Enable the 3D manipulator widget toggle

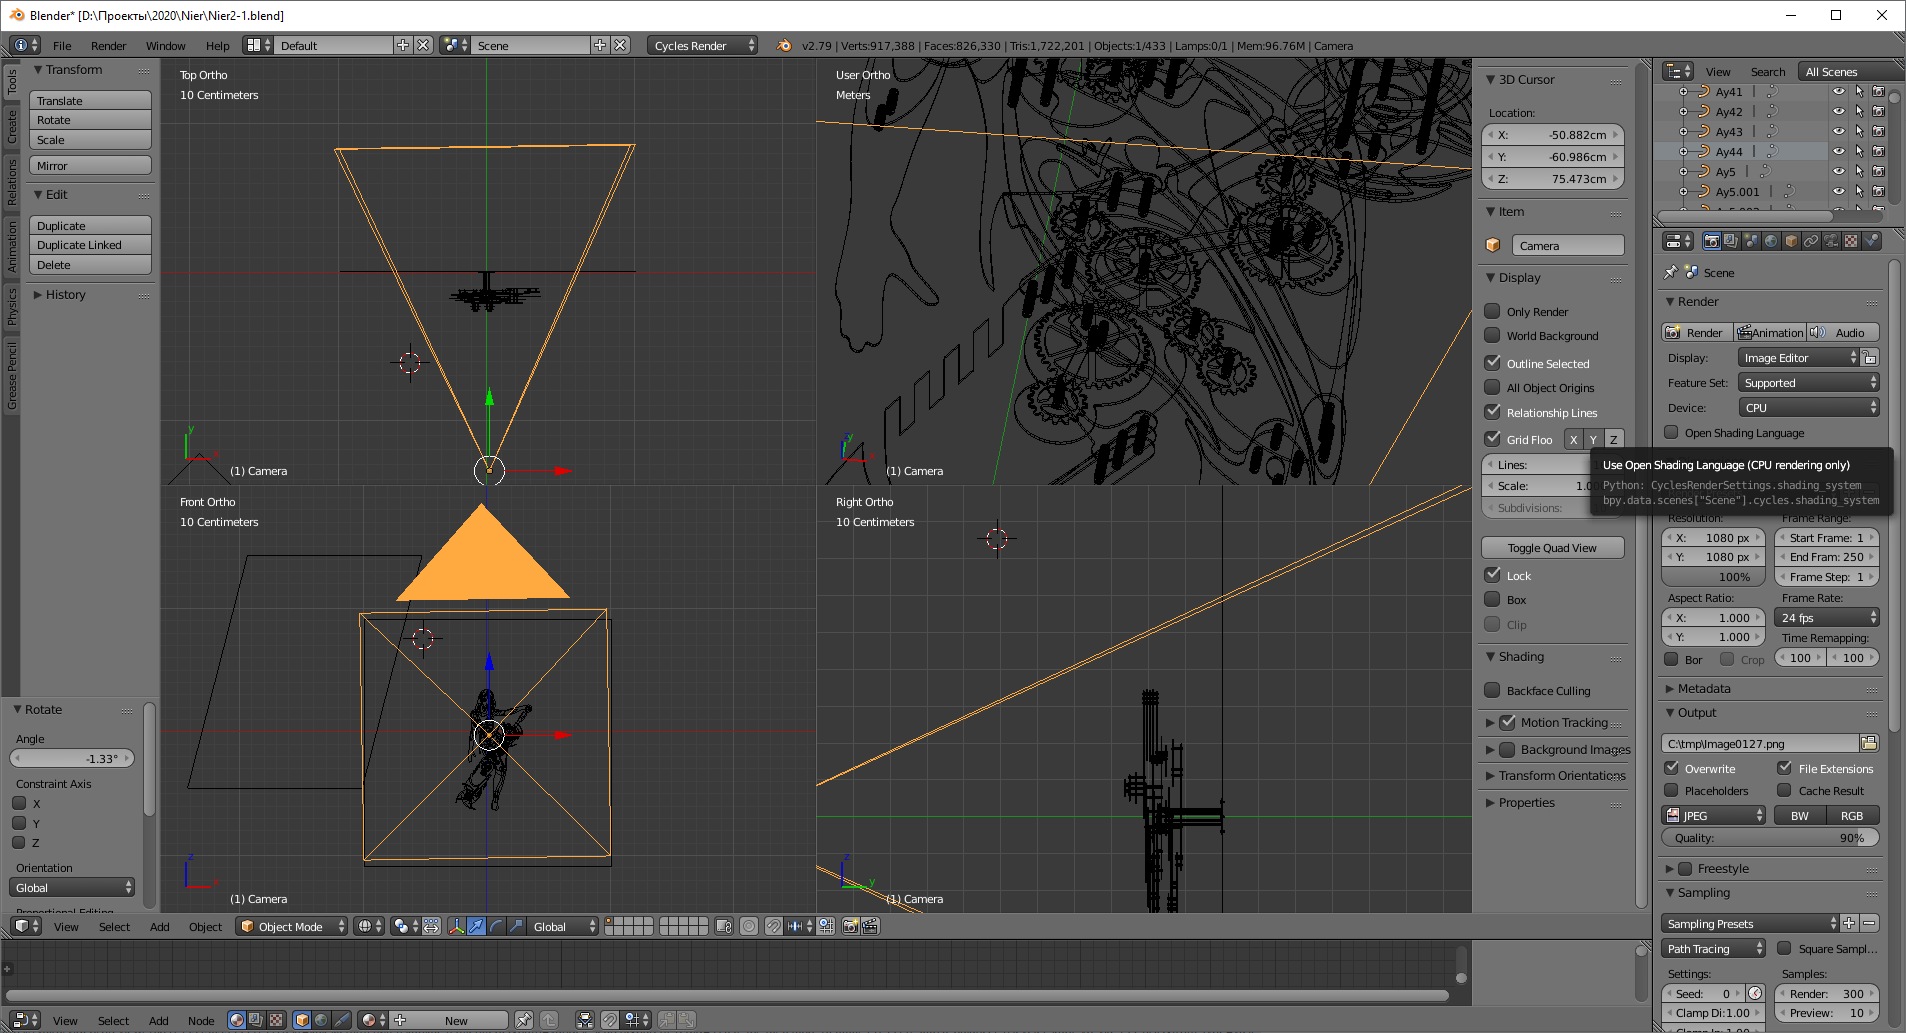tap(456, 926)
